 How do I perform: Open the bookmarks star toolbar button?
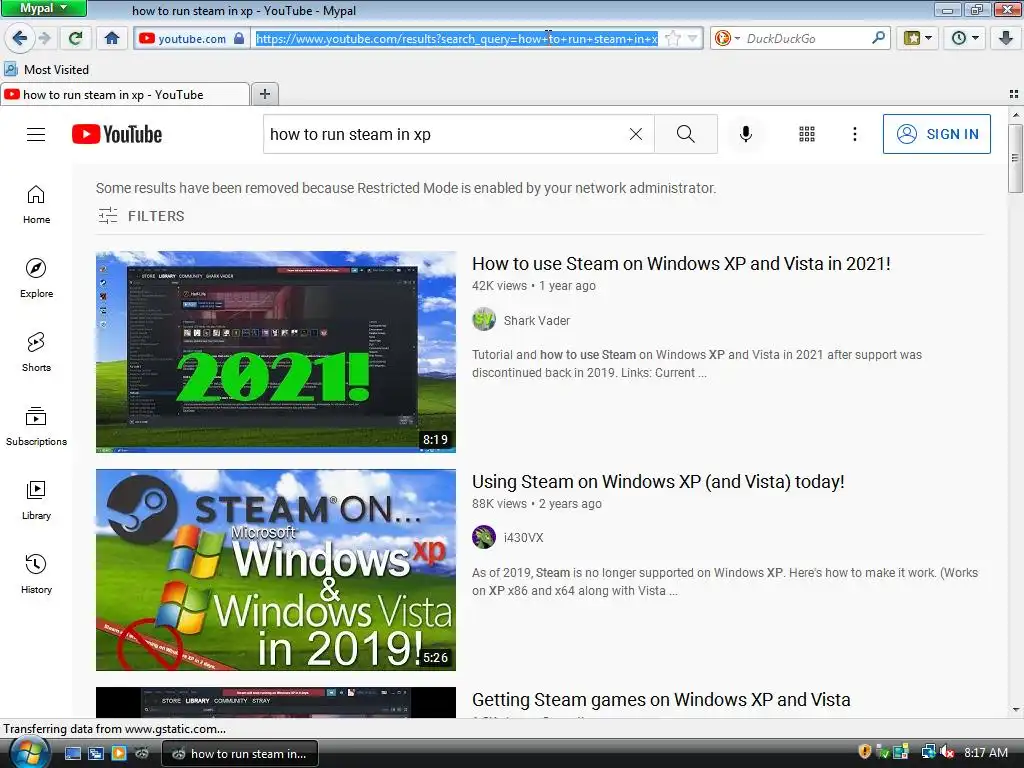coord(912,39)
